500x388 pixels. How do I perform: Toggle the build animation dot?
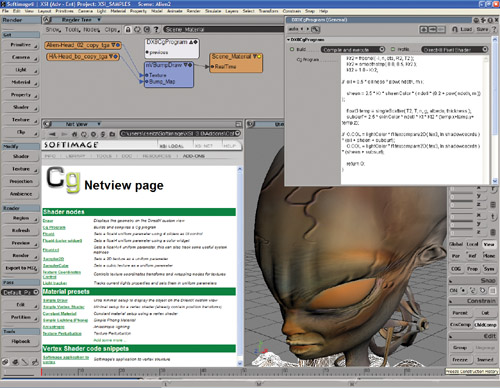click(x=292, y=49)
